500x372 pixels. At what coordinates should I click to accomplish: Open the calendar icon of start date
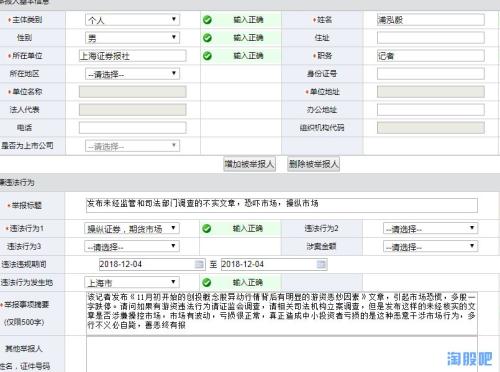point(199,264)
